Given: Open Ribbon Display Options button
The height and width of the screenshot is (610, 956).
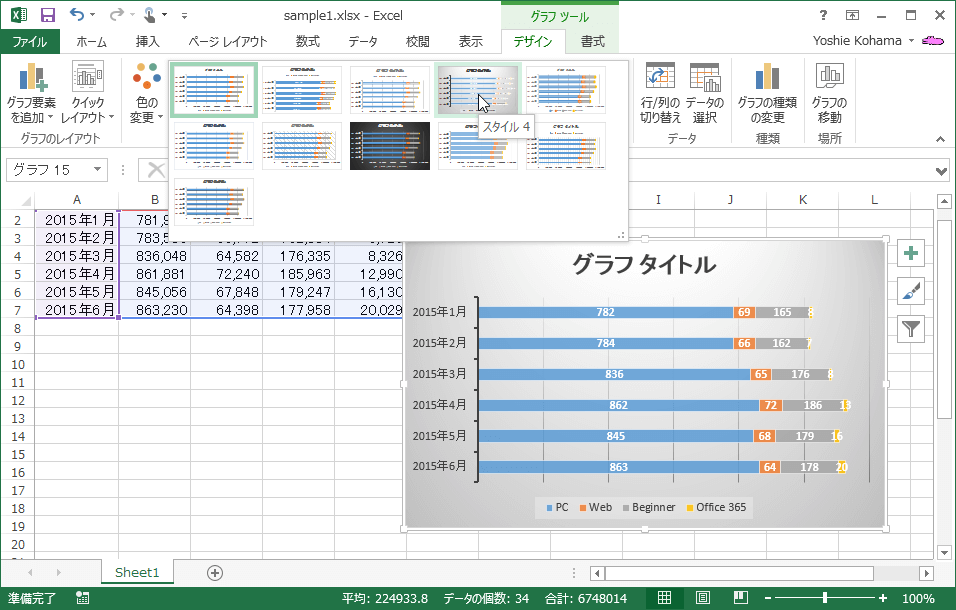Looking at the screenshot, I should (x=852, y=15).
